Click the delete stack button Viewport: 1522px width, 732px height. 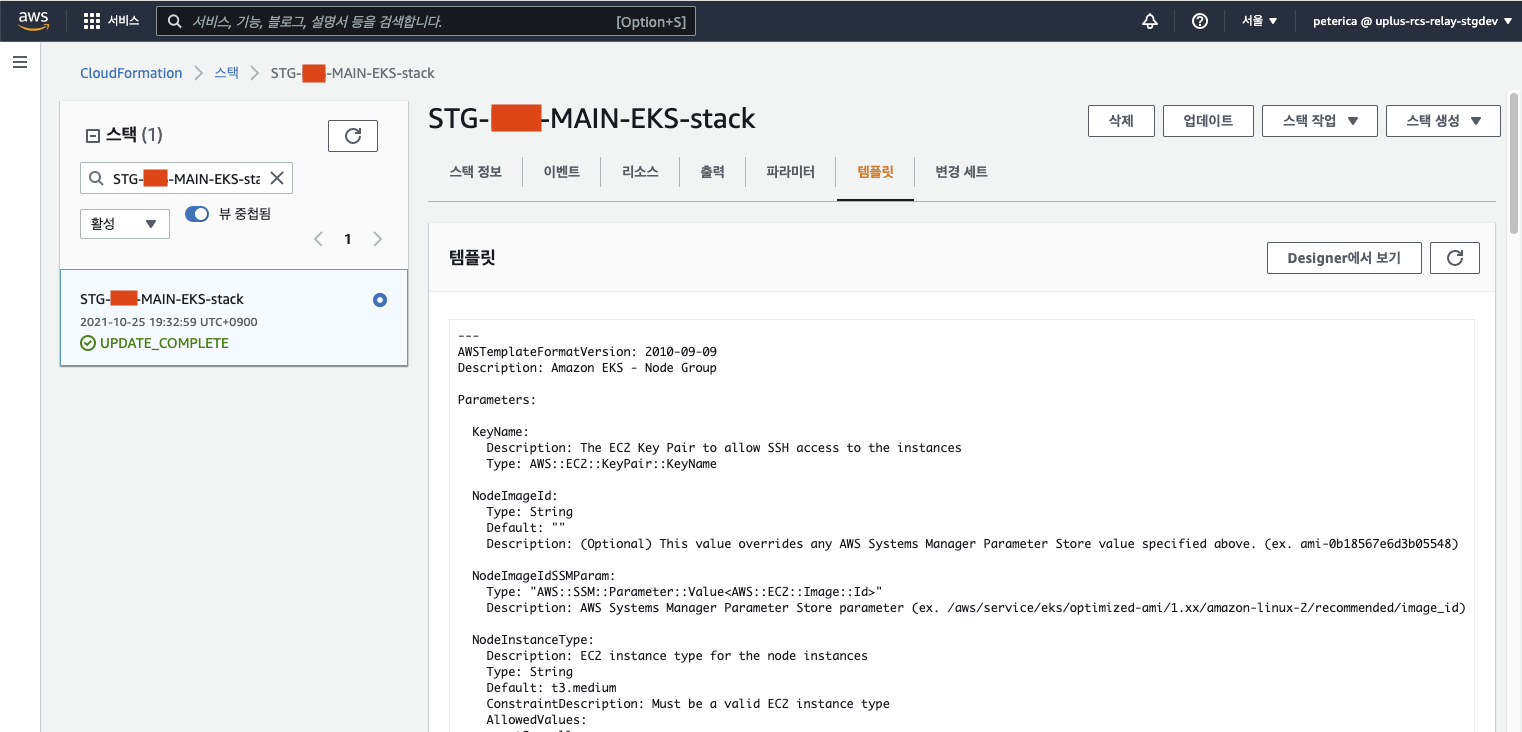(1121, 121)
